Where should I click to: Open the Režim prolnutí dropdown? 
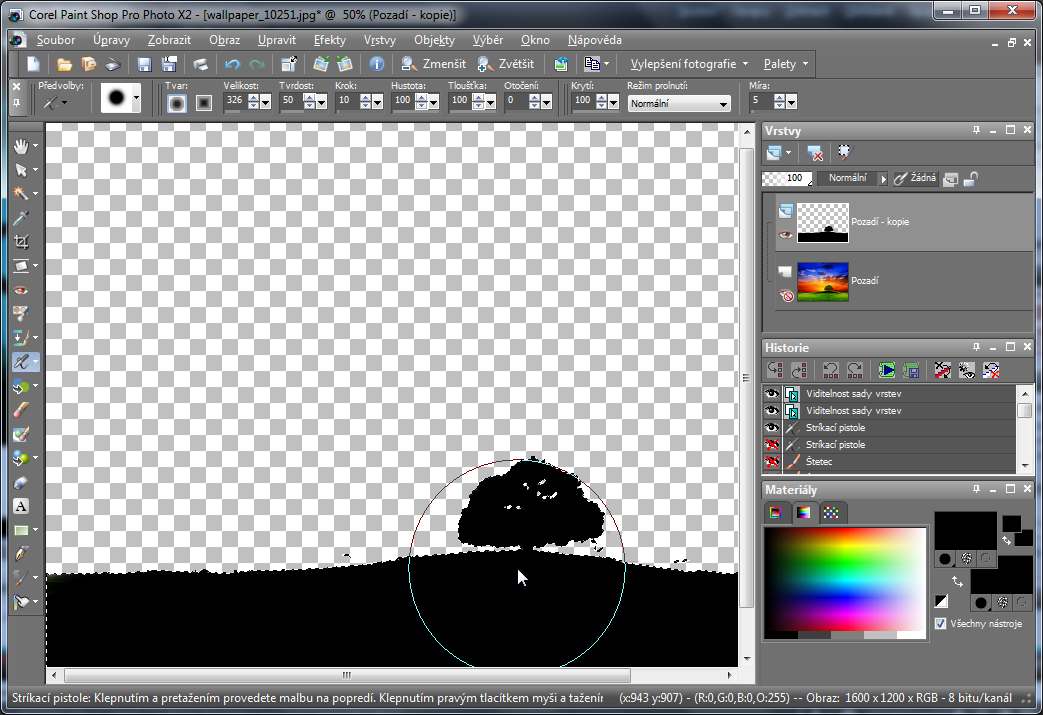(679, 103)
